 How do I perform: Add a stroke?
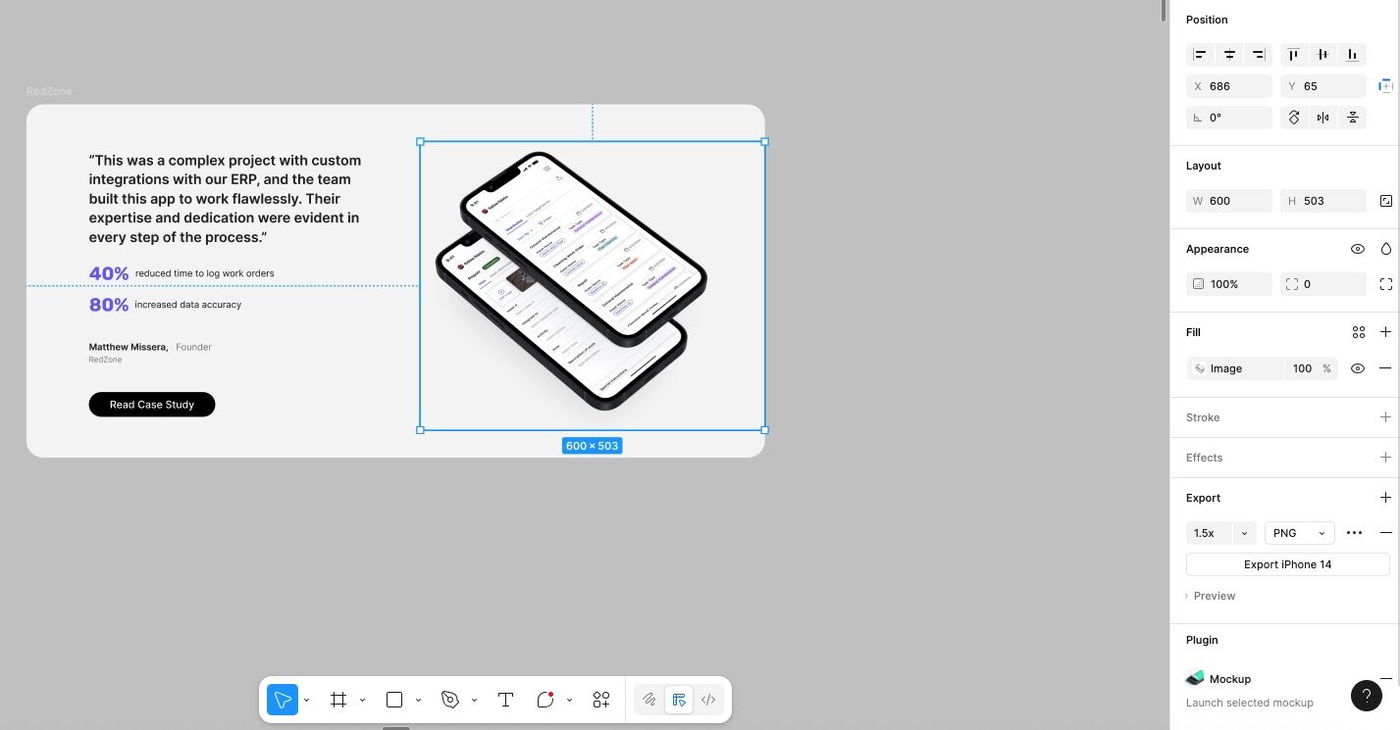click(x=1385, y=417)
